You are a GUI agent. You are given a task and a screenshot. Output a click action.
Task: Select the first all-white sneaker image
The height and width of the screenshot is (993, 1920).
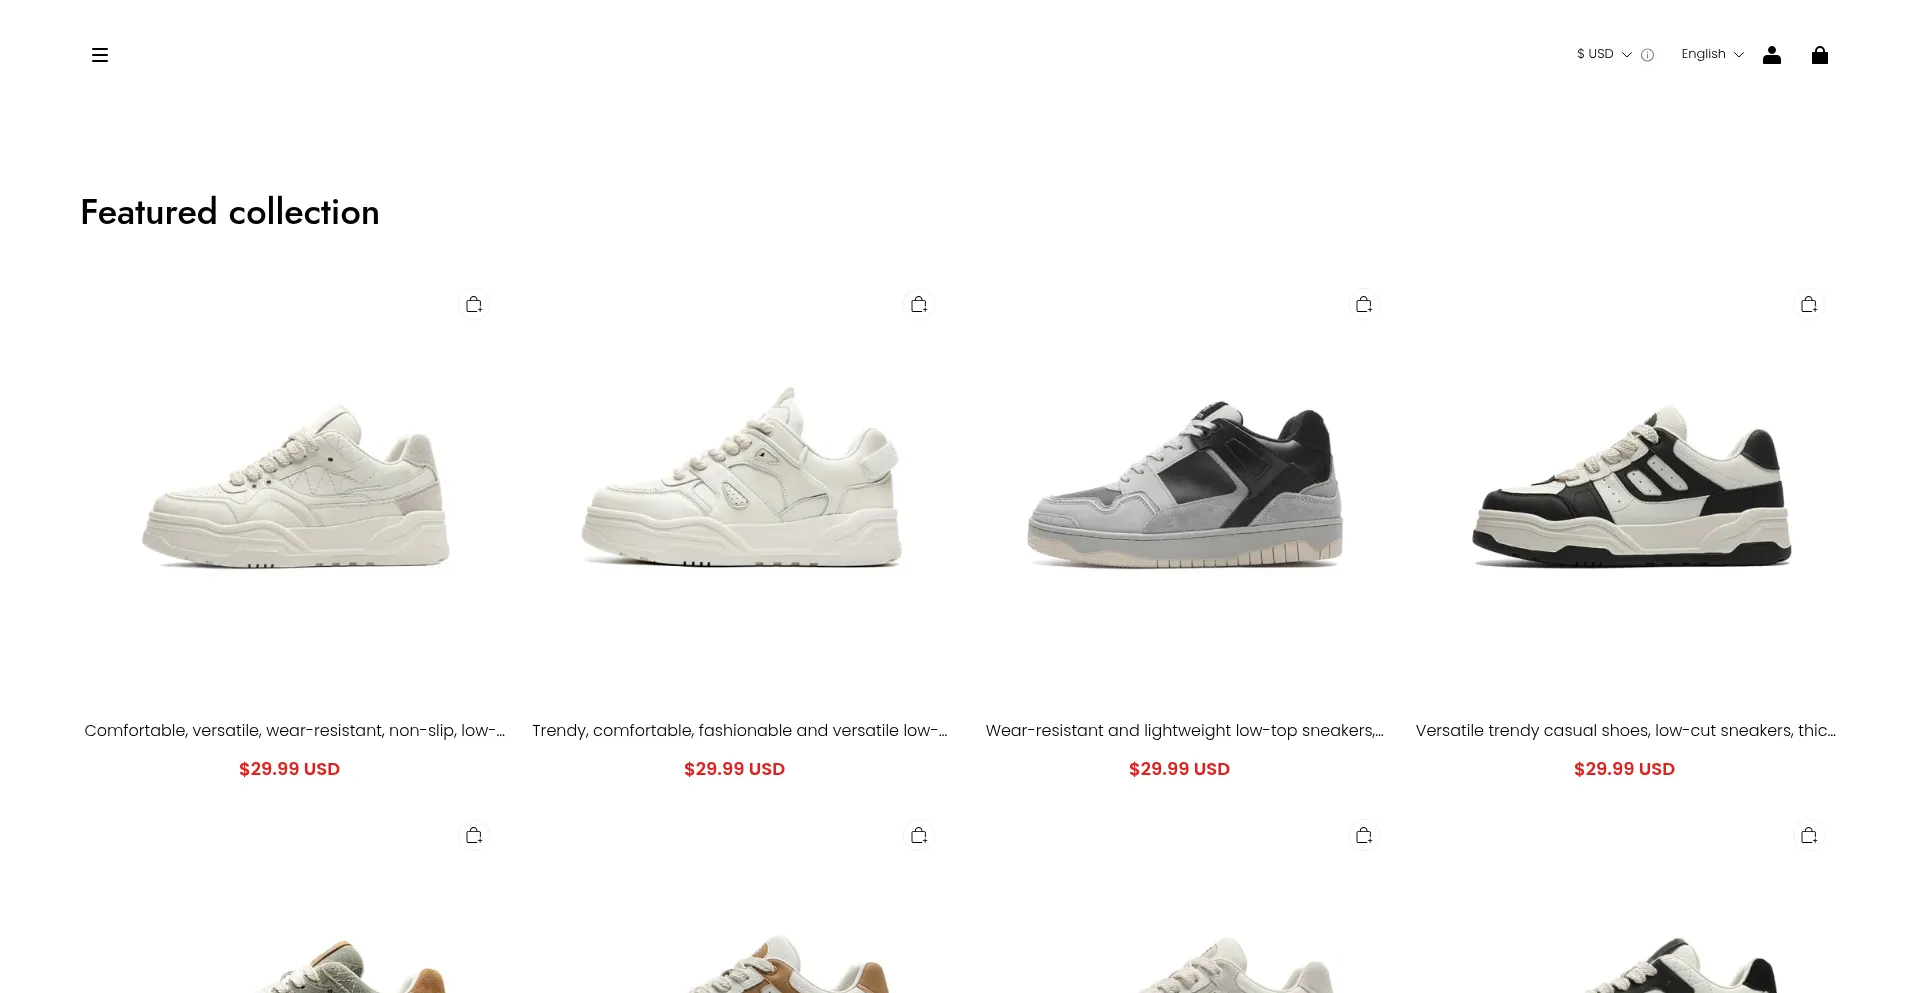pos(295,486)
